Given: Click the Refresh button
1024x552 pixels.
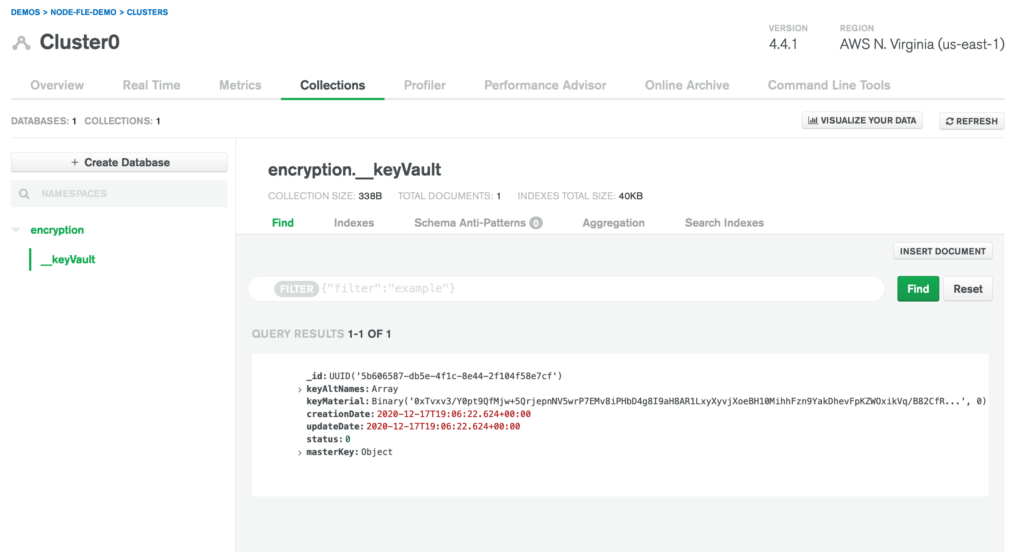Looking at the screenshot, I should (972, 122).
